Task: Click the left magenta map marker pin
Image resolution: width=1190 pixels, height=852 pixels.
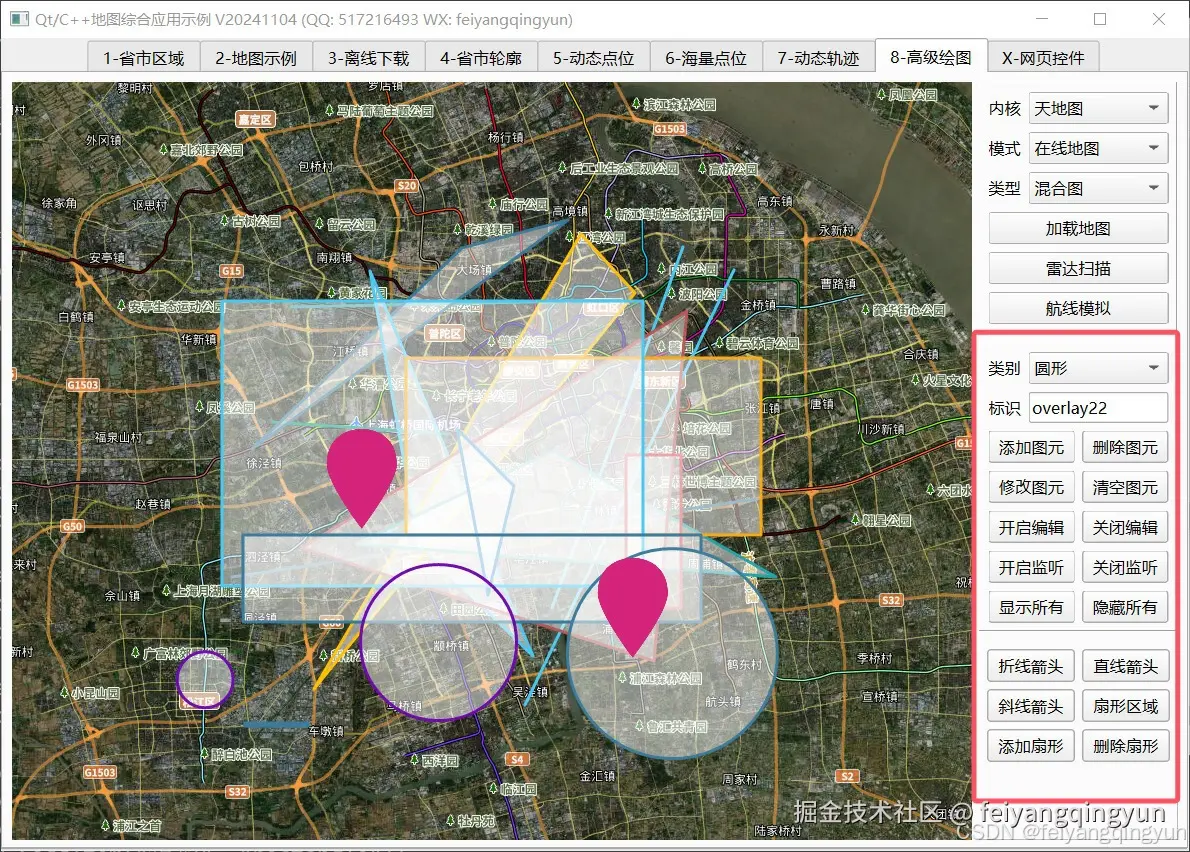Action: coord(362,470)
